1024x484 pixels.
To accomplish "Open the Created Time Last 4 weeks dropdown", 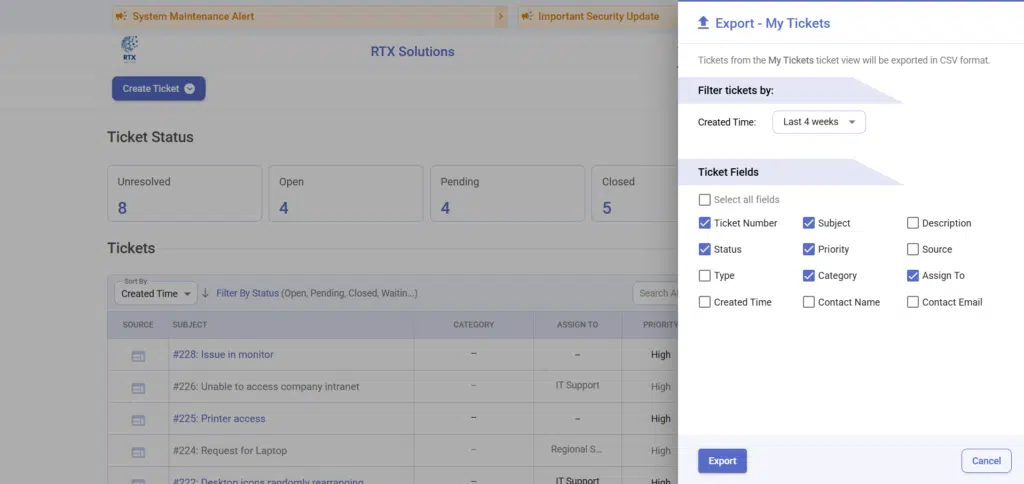I will 819,122.
